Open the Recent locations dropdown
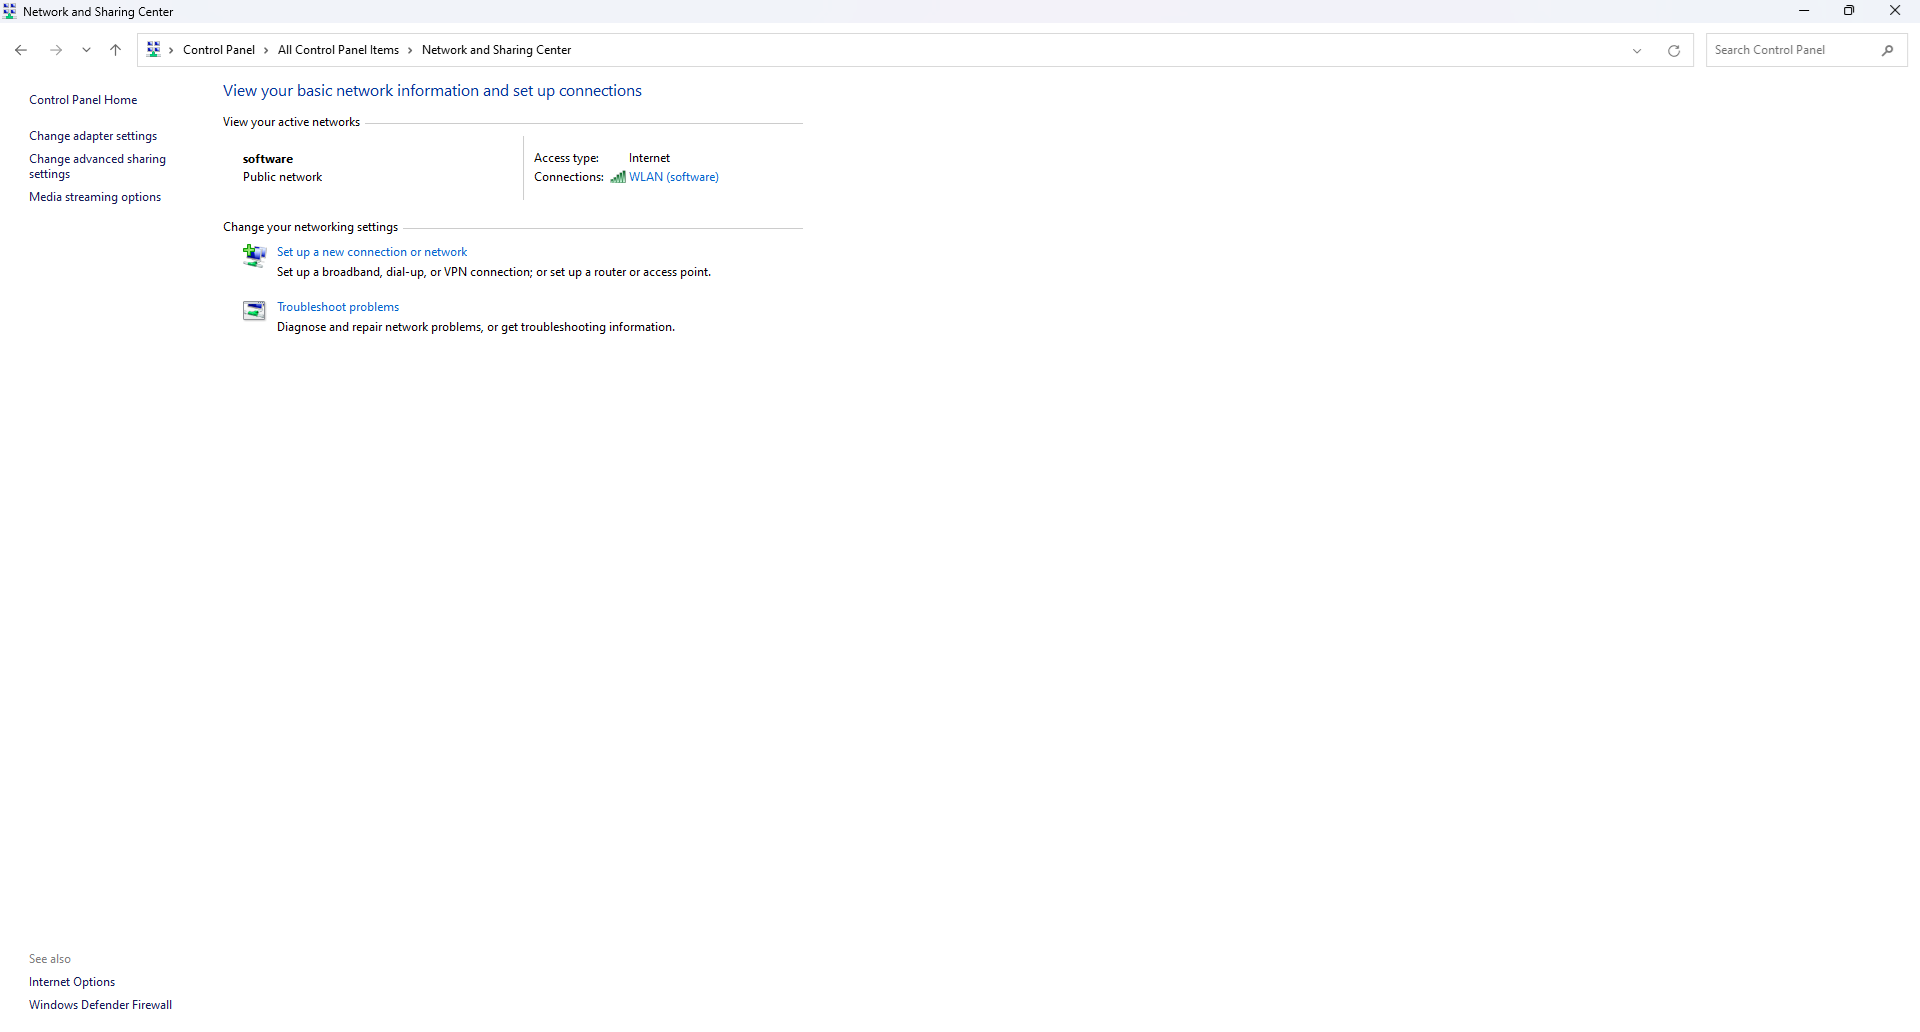This screenshot has width=1920, height=1032. tap(86, 50)
